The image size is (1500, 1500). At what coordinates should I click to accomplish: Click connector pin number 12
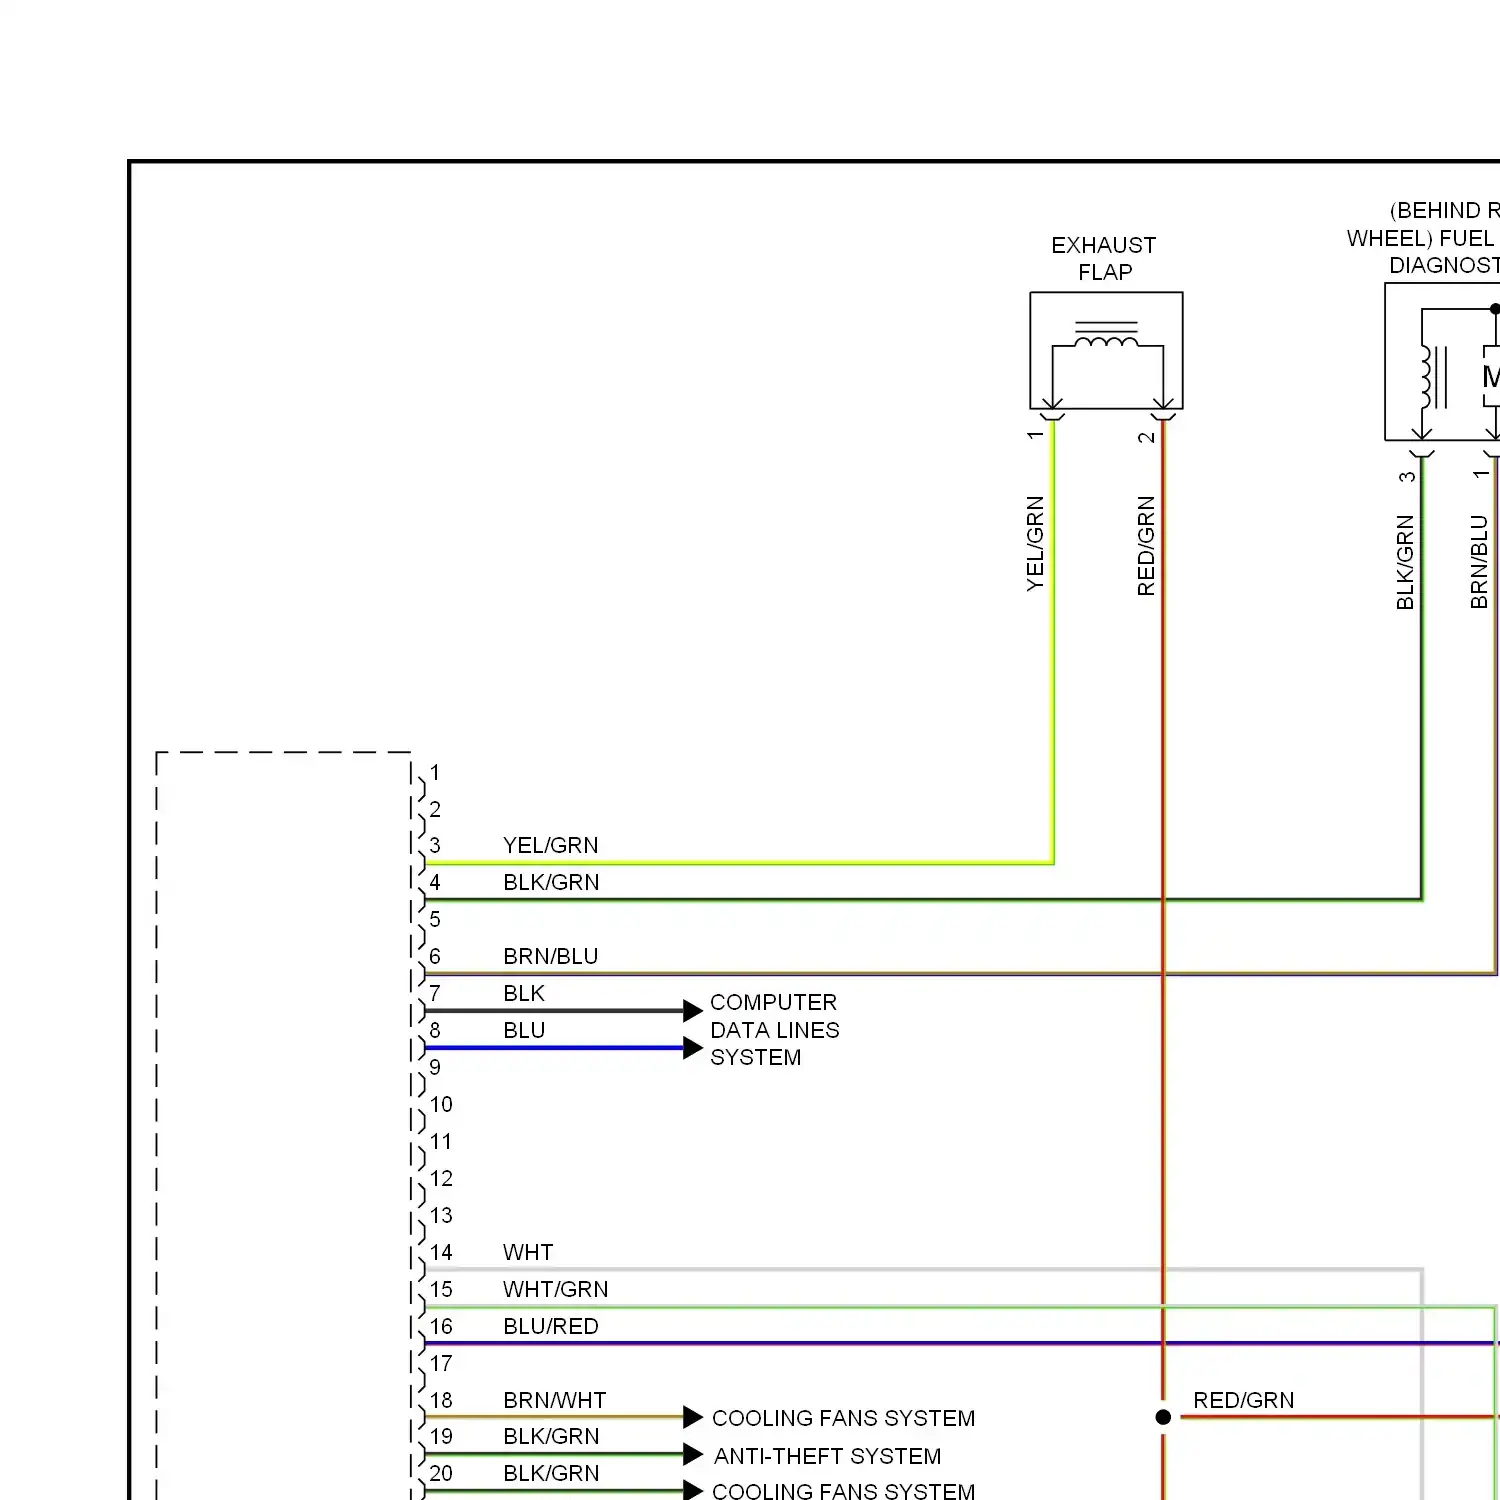click(x=441, y=1178)
